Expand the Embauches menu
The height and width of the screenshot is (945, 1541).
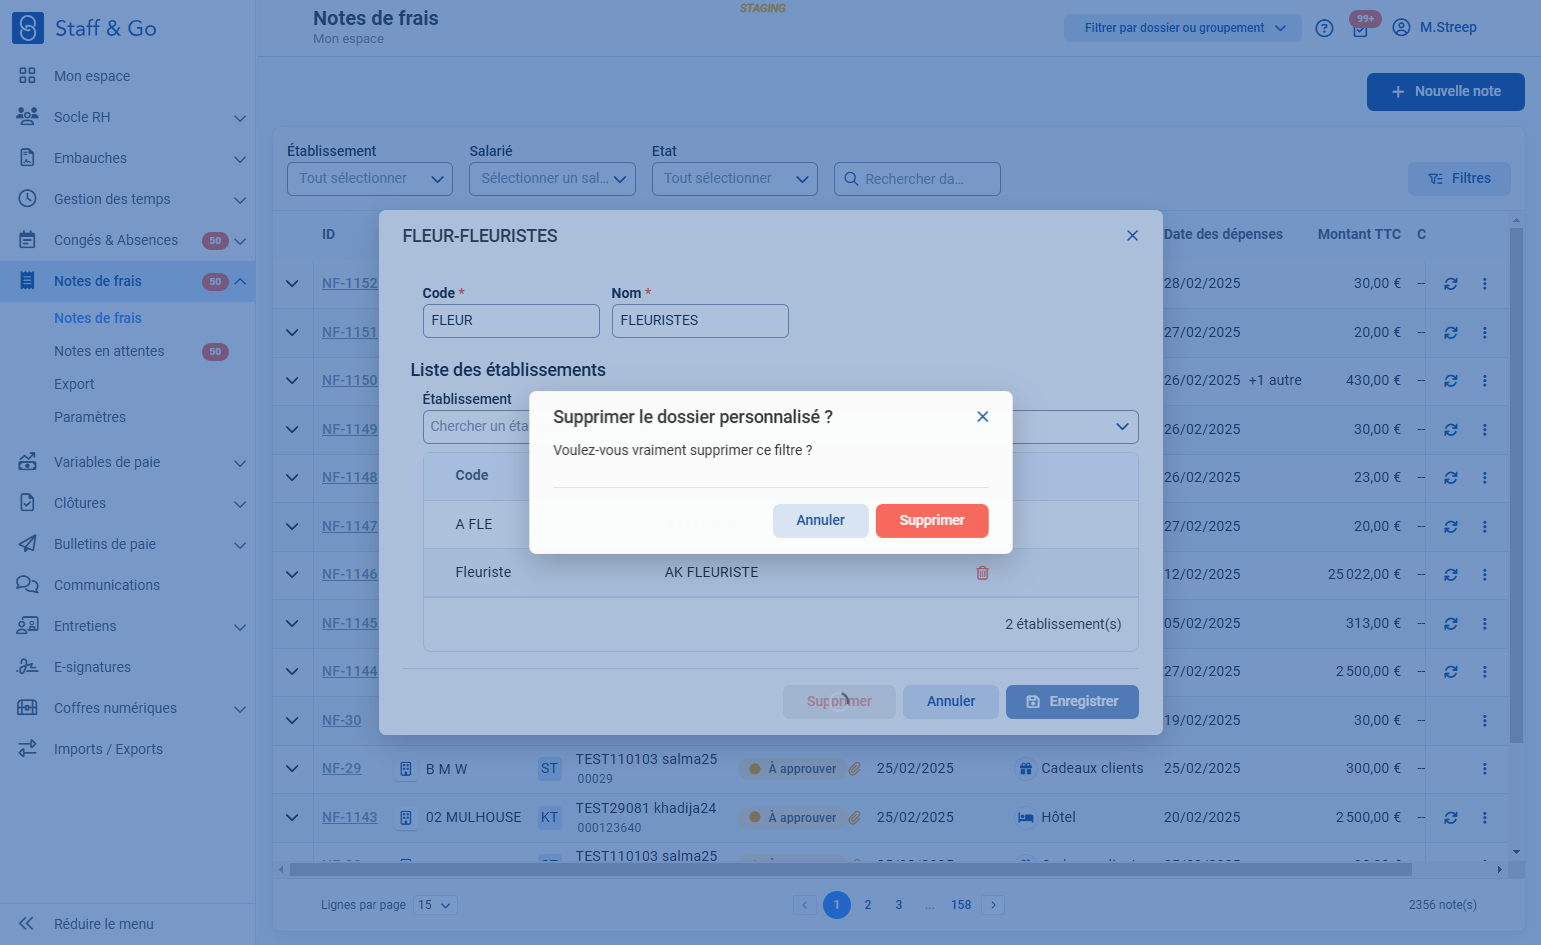127,158
